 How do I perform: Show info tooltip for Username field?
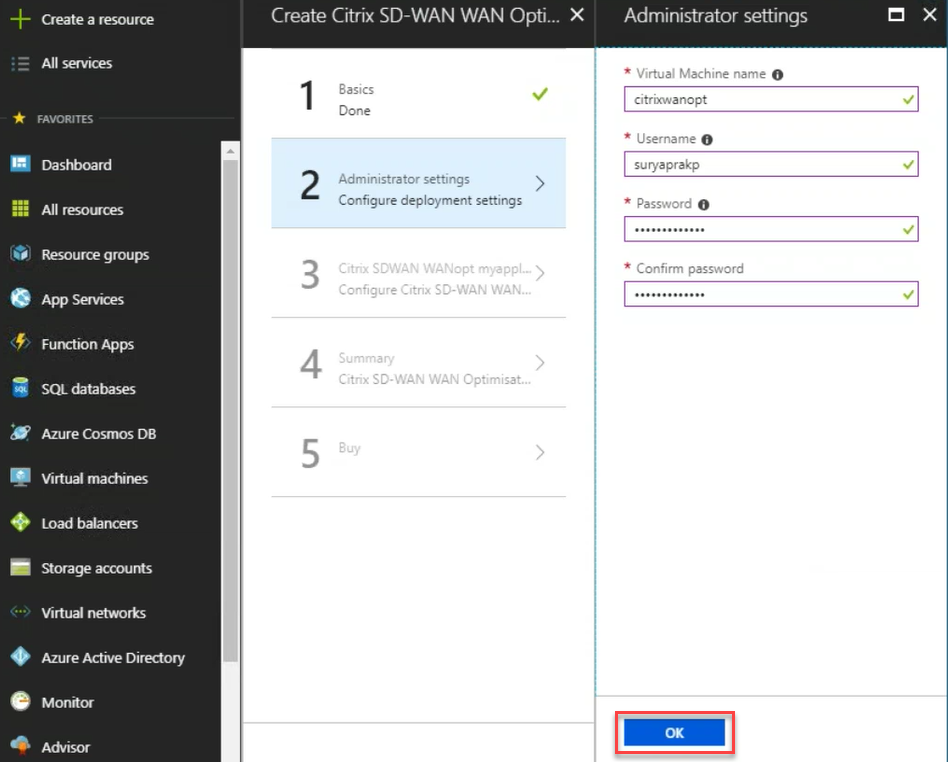[707, 140]
